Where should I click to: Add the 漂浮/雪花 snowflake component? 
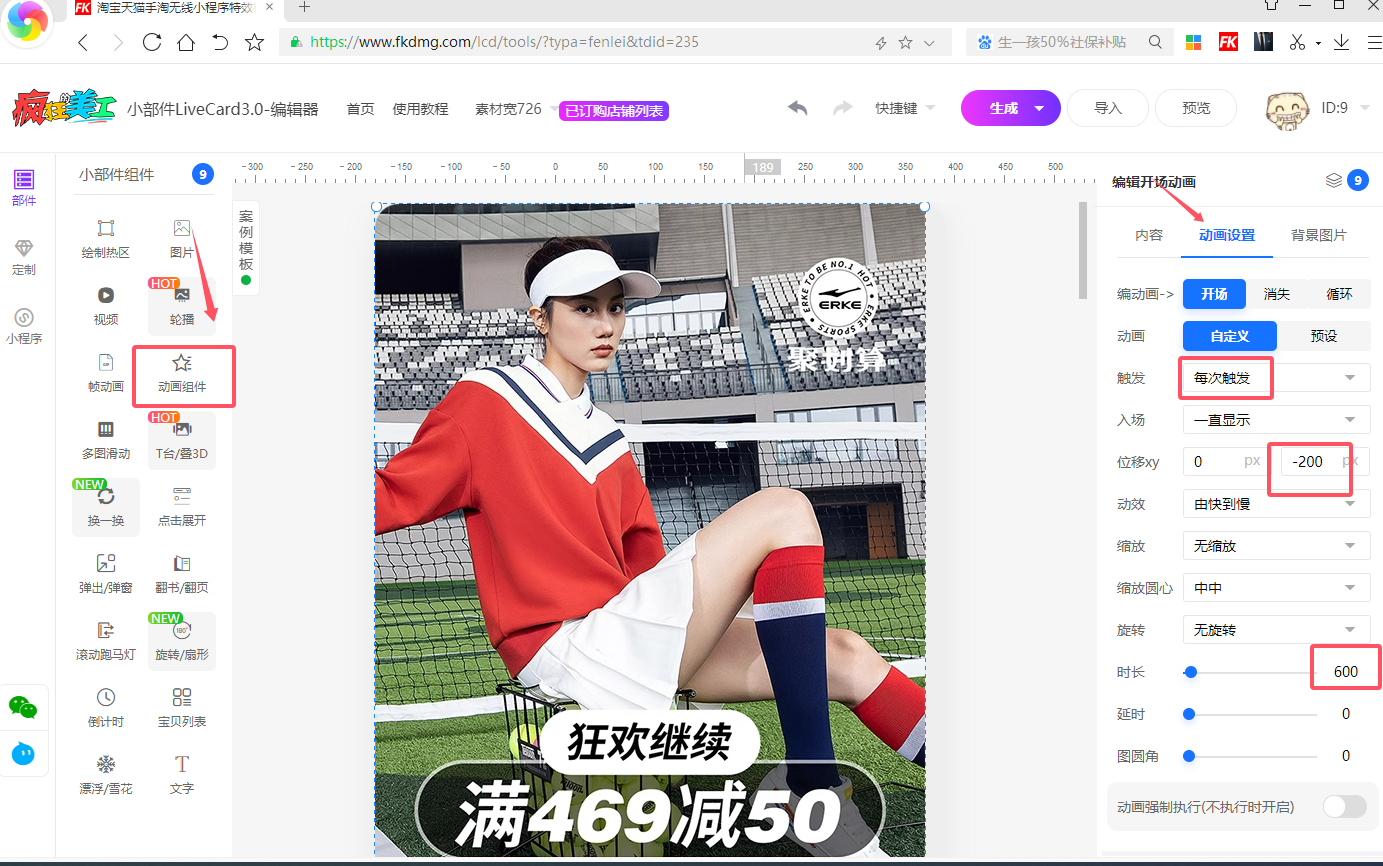pyautogui.click(x=106, y=775)
